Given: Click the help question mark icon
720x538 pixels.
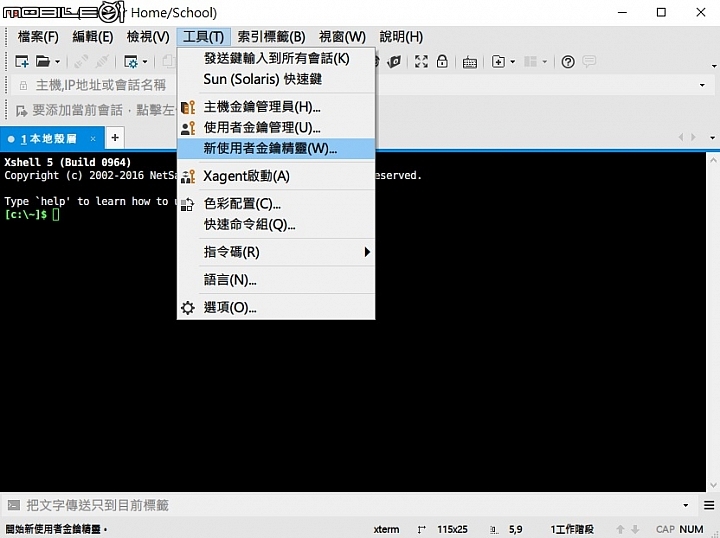Looking at the screenshot, I should tap(568, 62).
